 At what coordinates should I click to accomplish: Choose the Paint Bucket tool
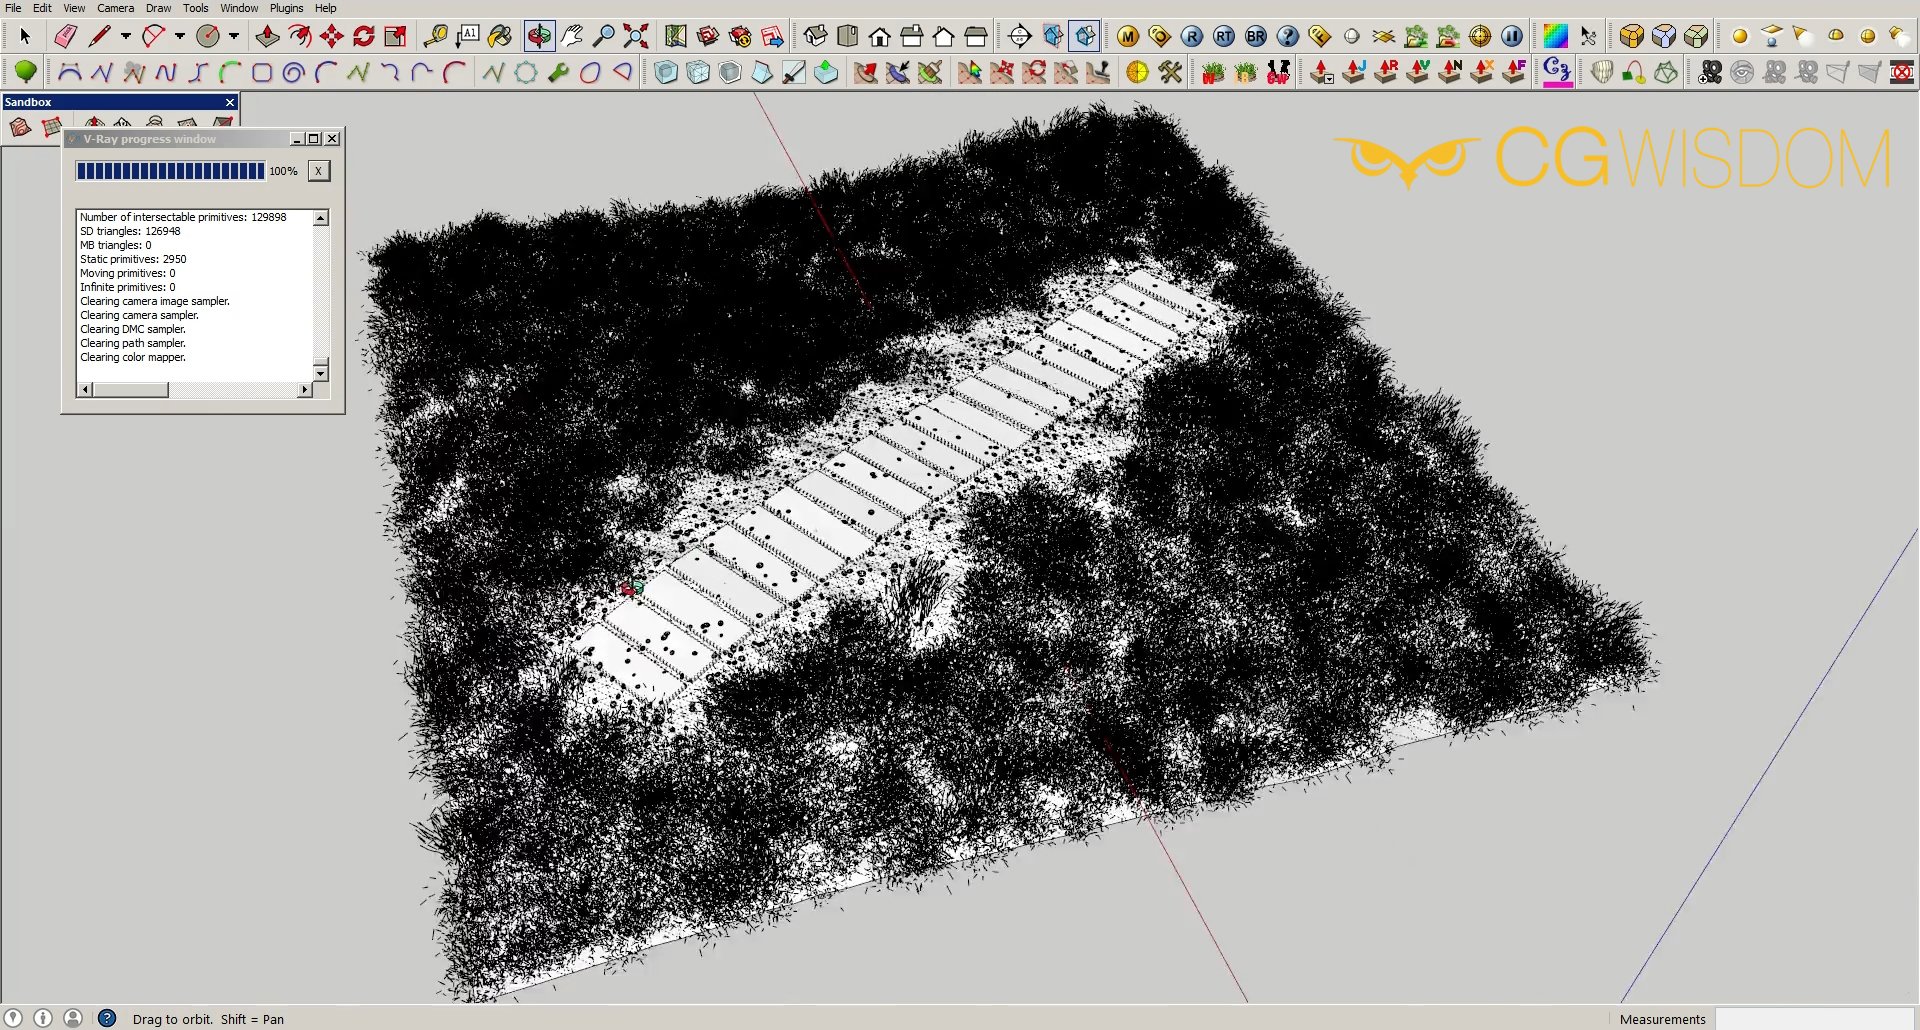click(500, 37)
